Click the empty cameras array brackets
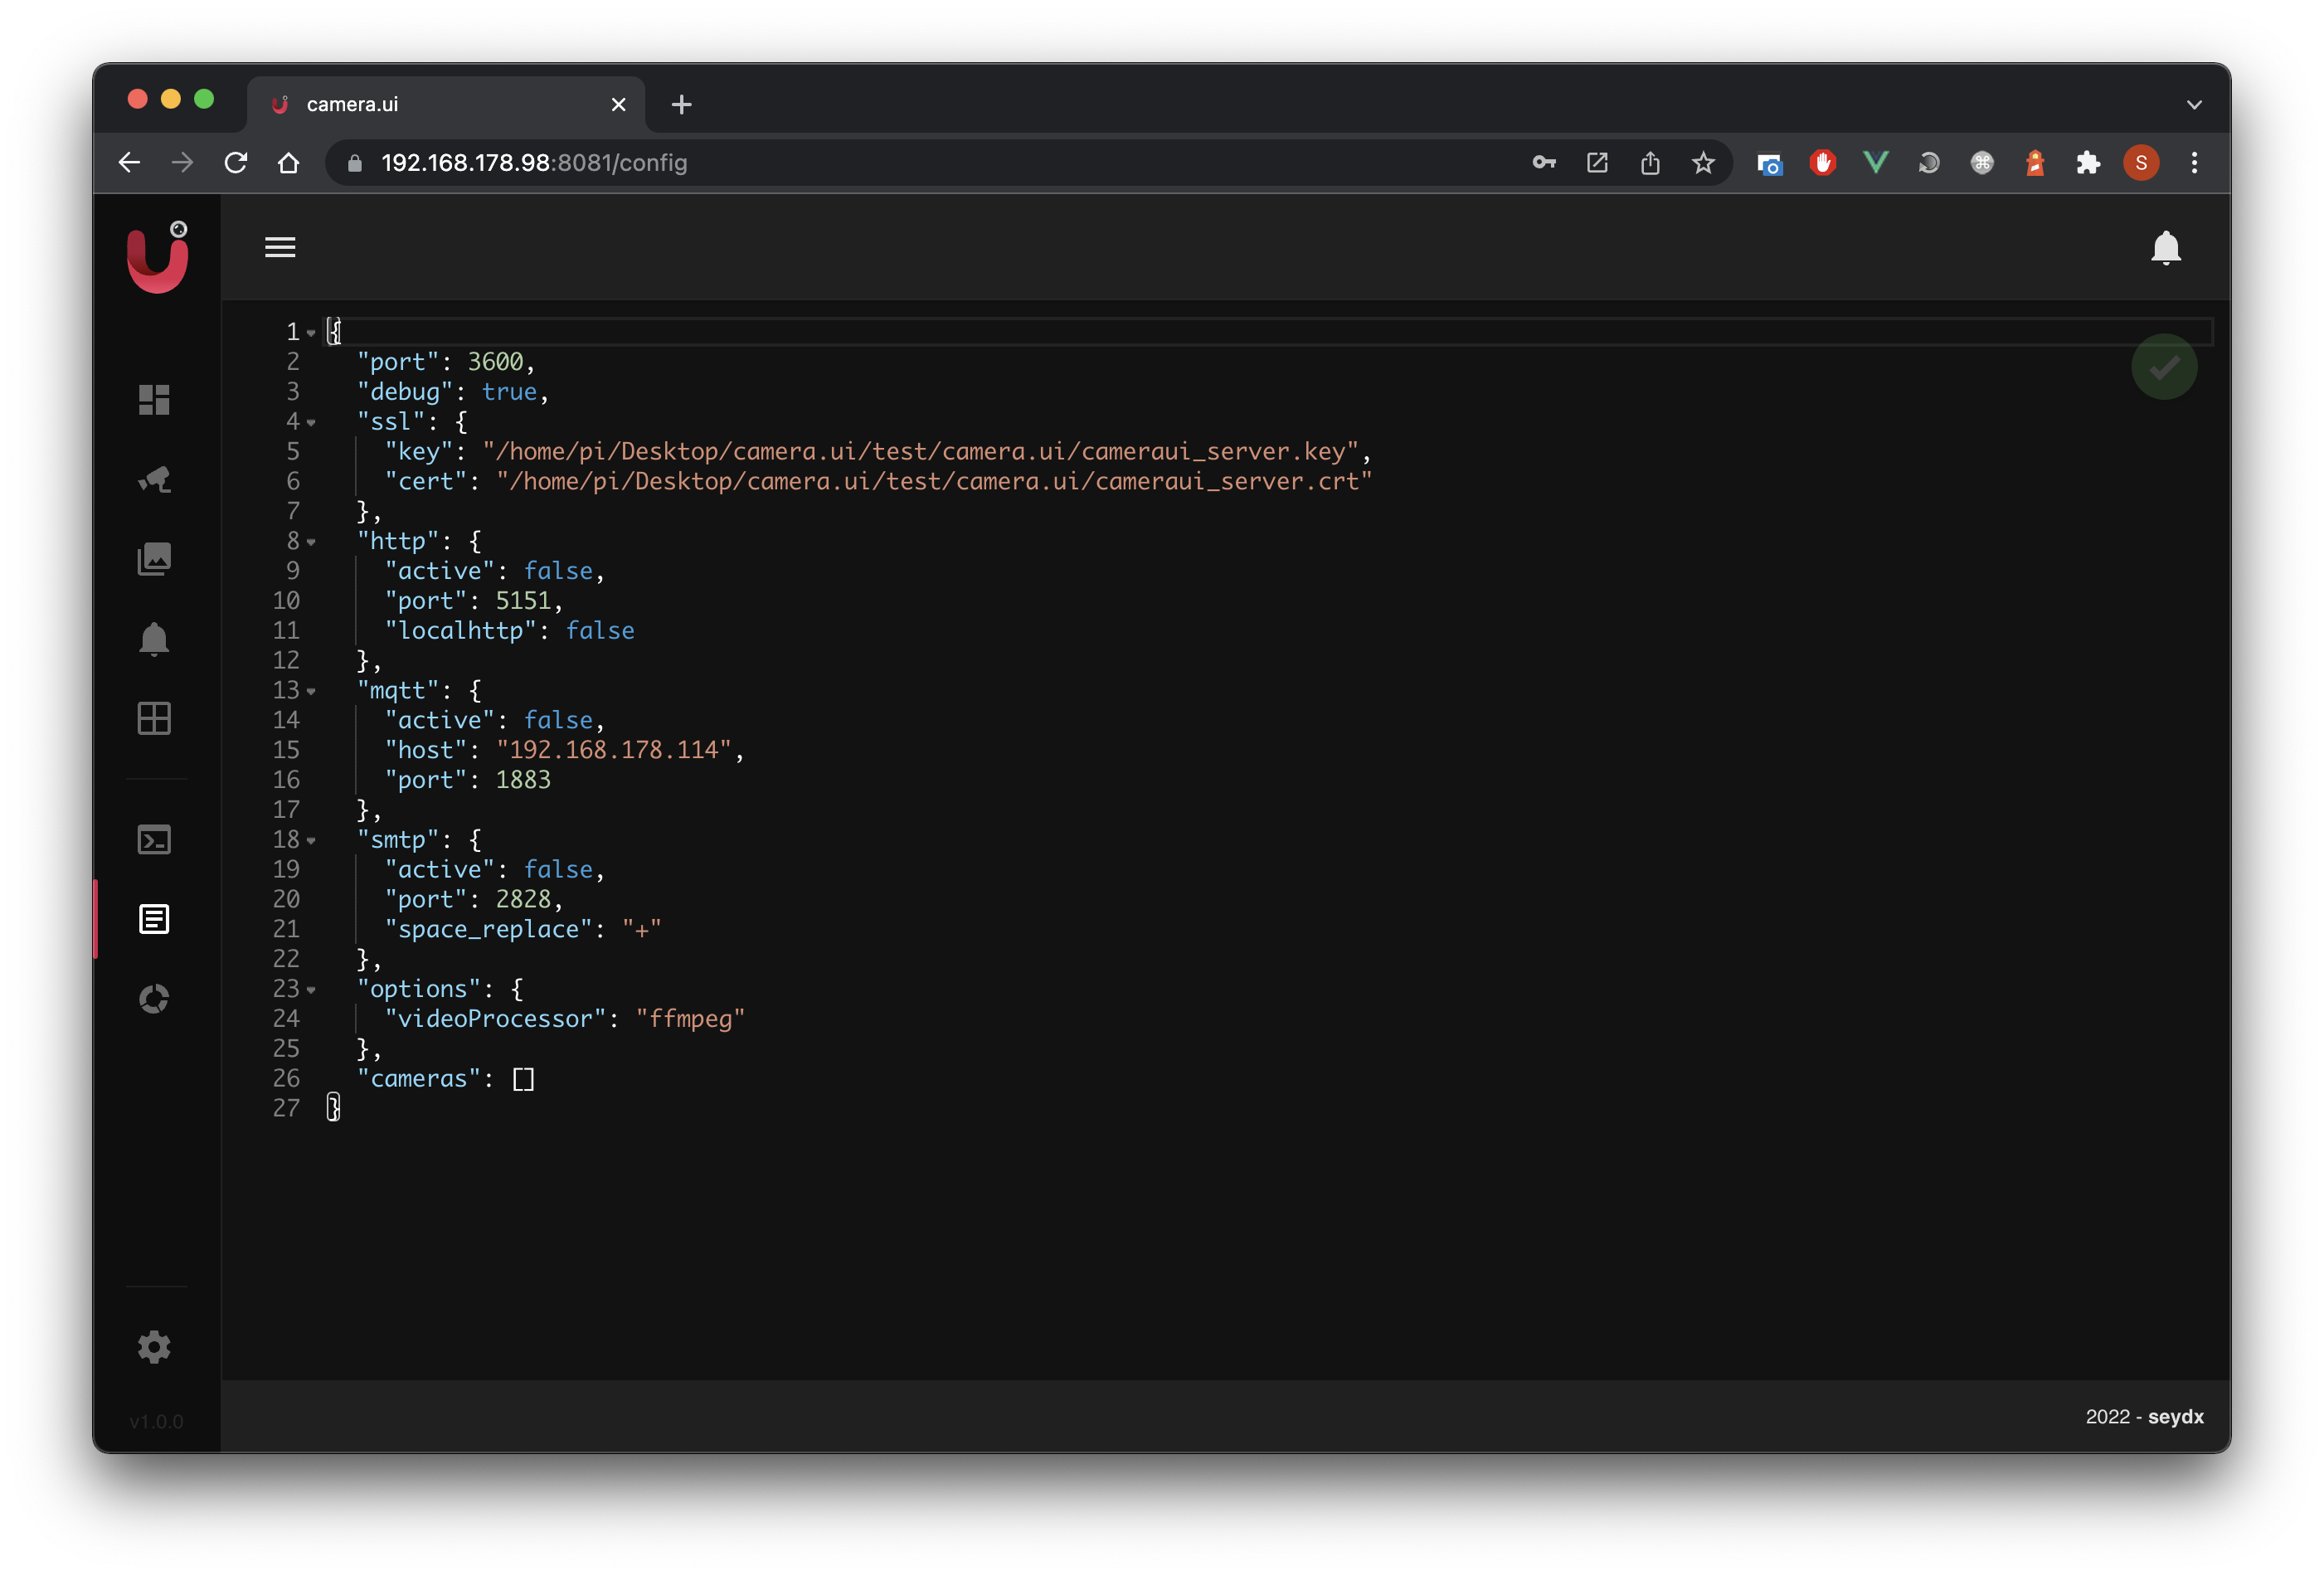Image resolution: width=2324 pixels, height=1576 pixels. tap(523, 1079)
